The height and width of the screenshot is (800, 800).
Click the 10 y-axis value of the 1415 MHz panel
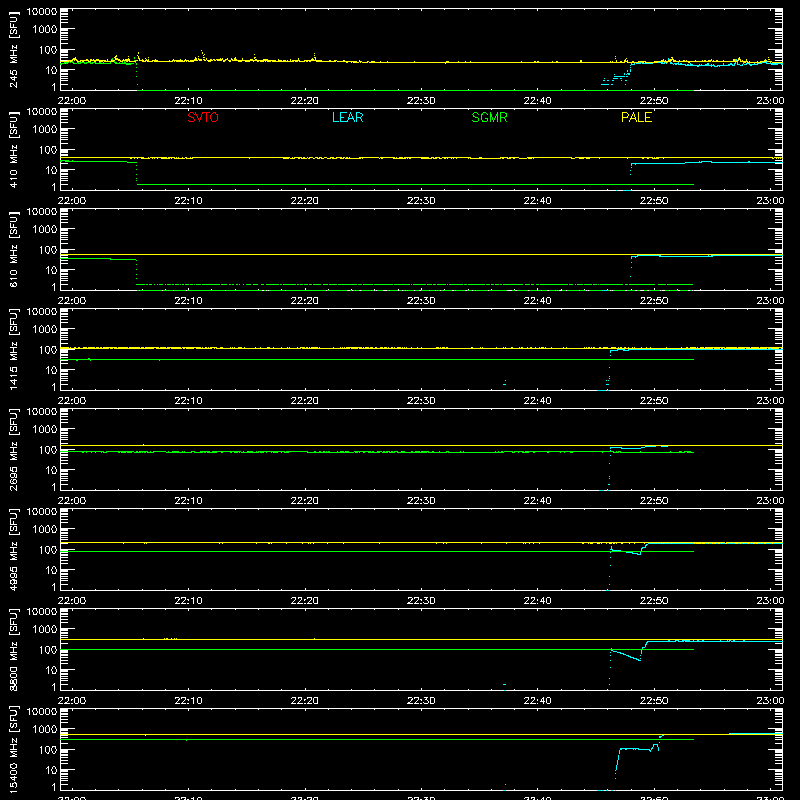coord(51,370)
